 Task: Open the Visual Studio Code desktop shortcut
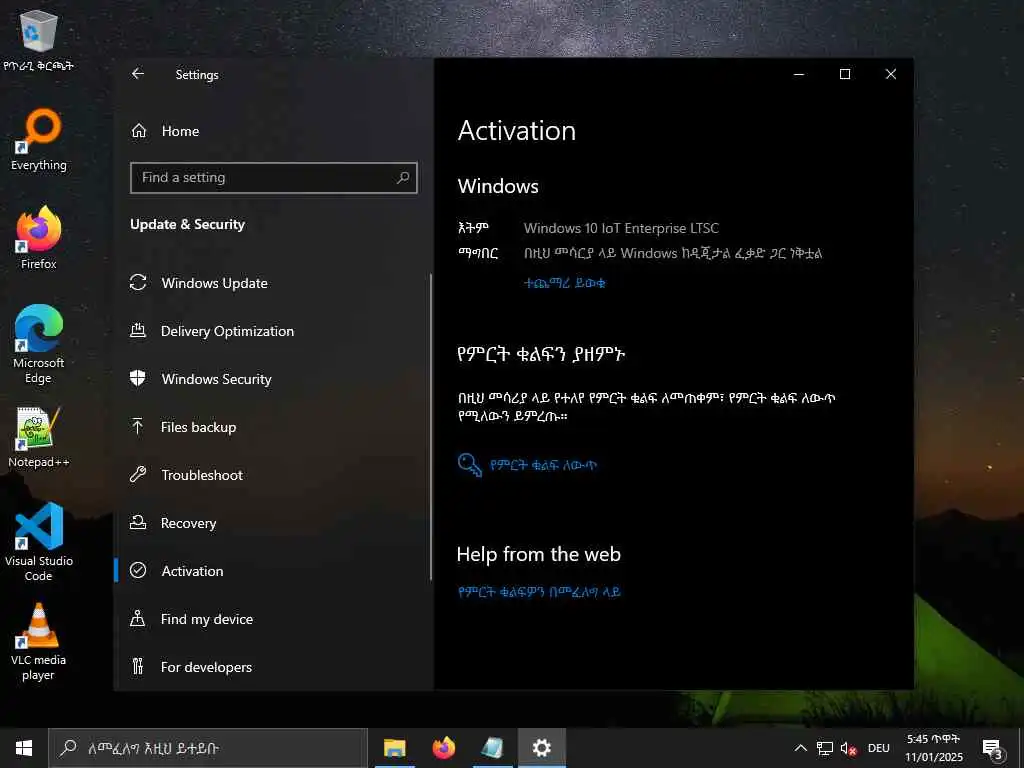39,542
